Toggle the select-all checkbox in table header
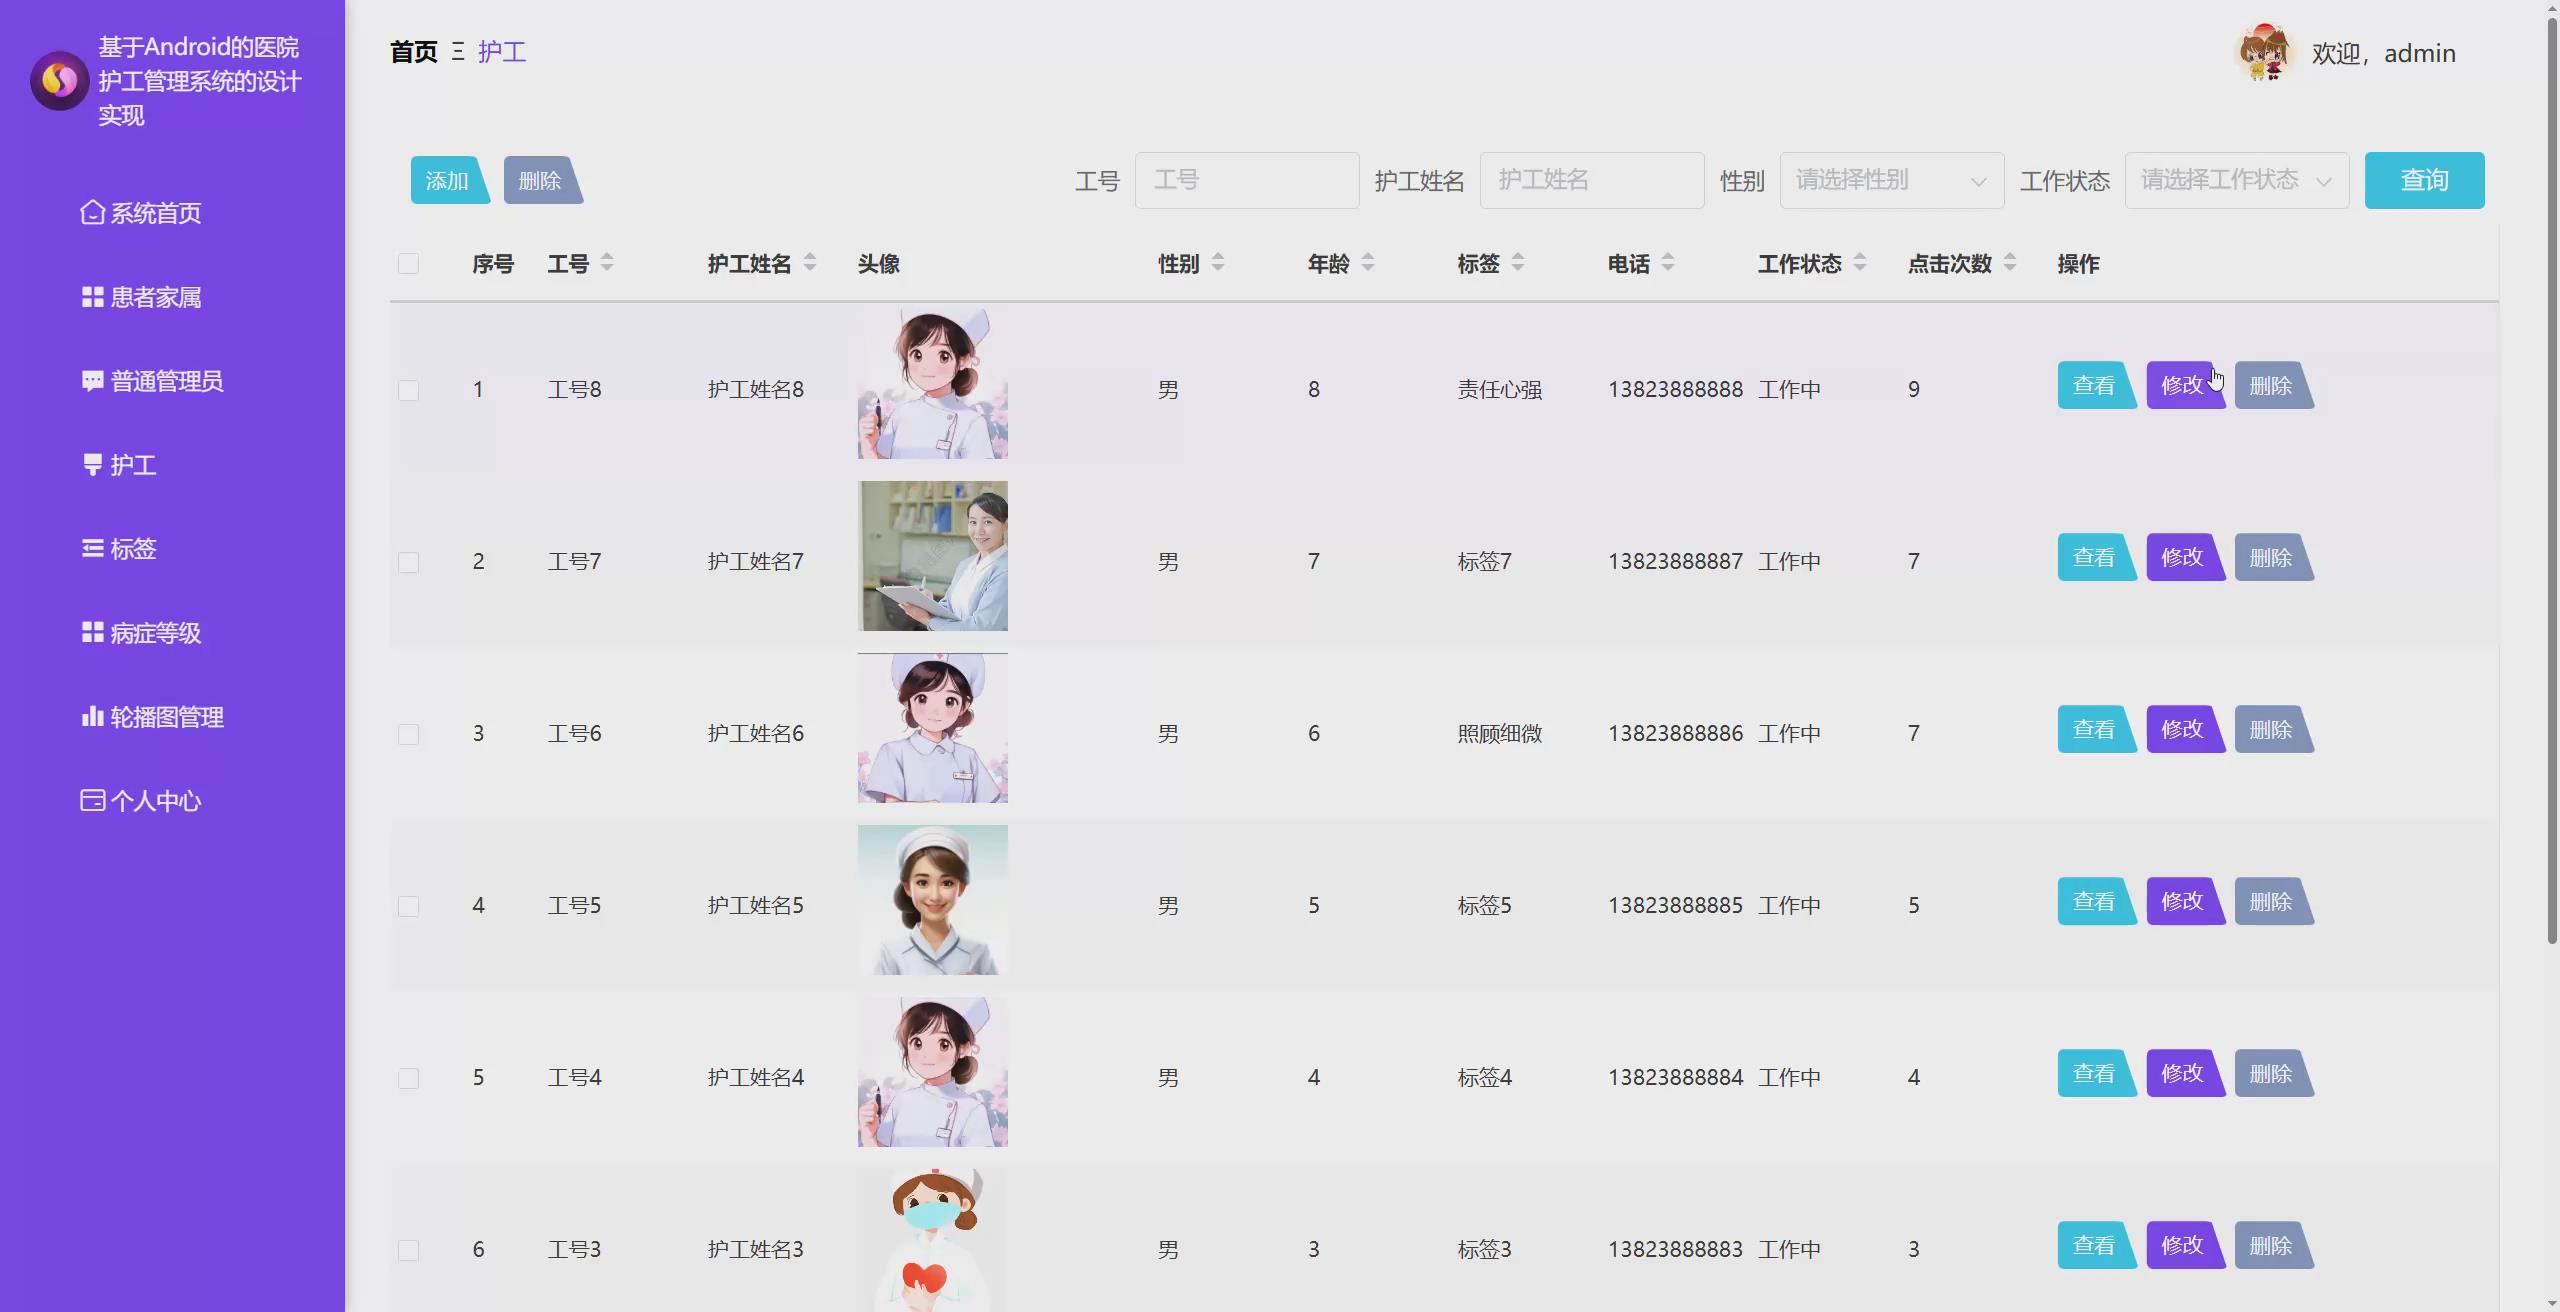The height and width of the screenshot is (1312, 2560). (408, 264)
